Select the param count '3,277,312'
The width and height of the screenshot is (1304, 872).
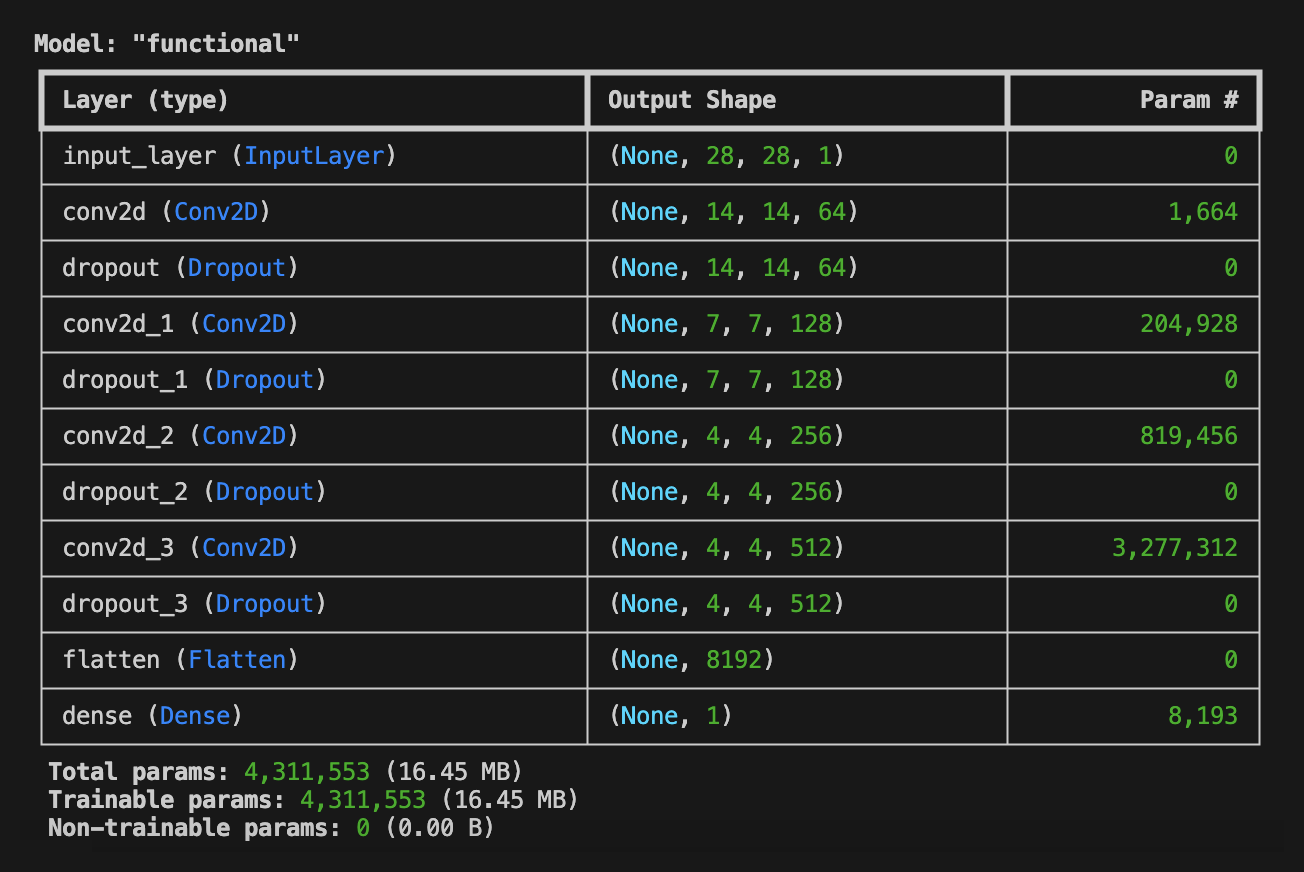tap(1175, 548)
